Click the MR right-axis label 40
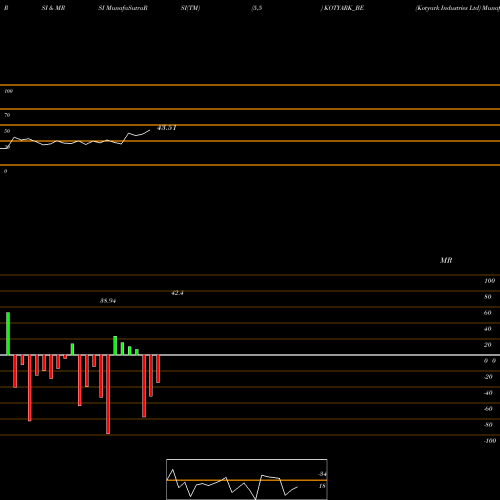 [488, 329]
